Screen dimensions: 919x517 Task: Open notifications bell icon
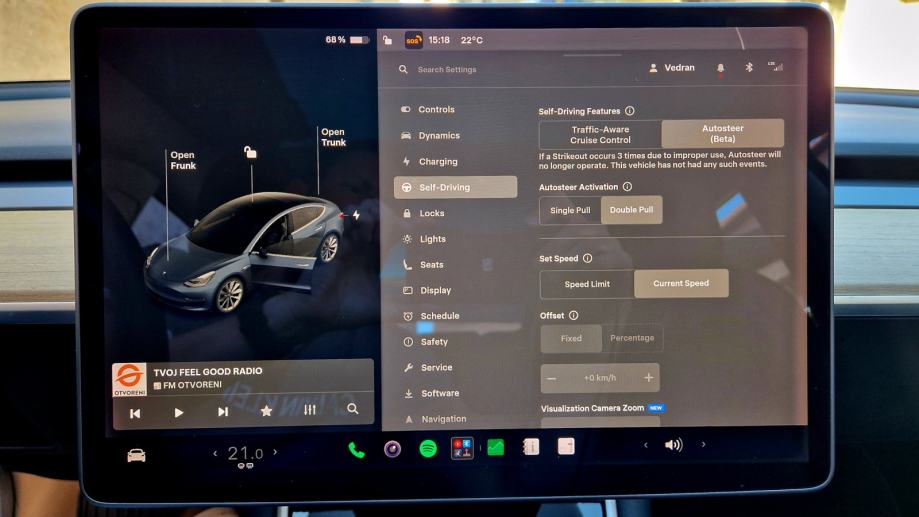coord(720,69)
